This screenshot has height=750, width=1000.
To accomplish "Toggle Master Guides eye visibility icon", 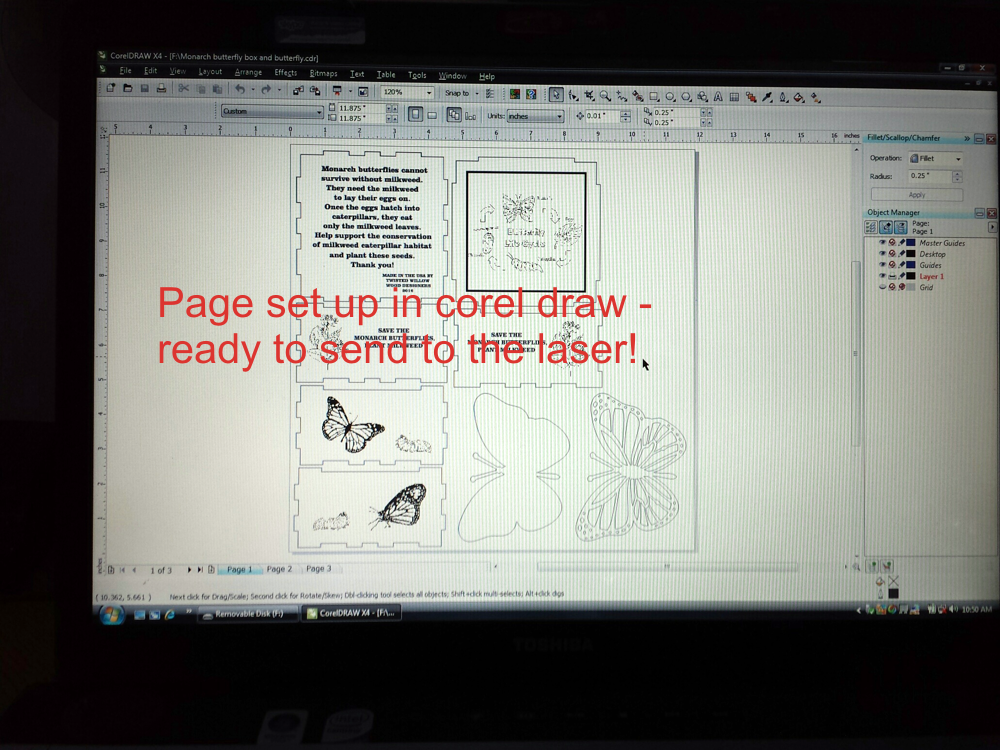I will tap(883, 242).
